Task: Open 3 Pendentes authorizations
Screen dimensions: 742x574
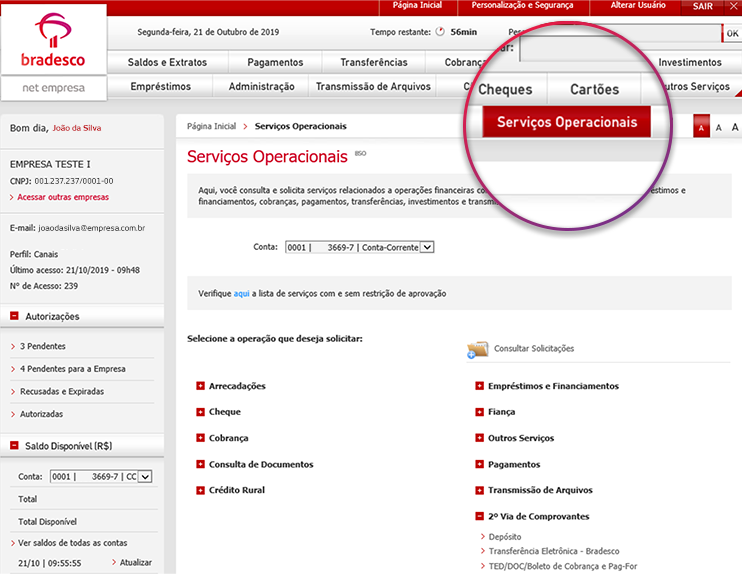Action: coord(42,346)
